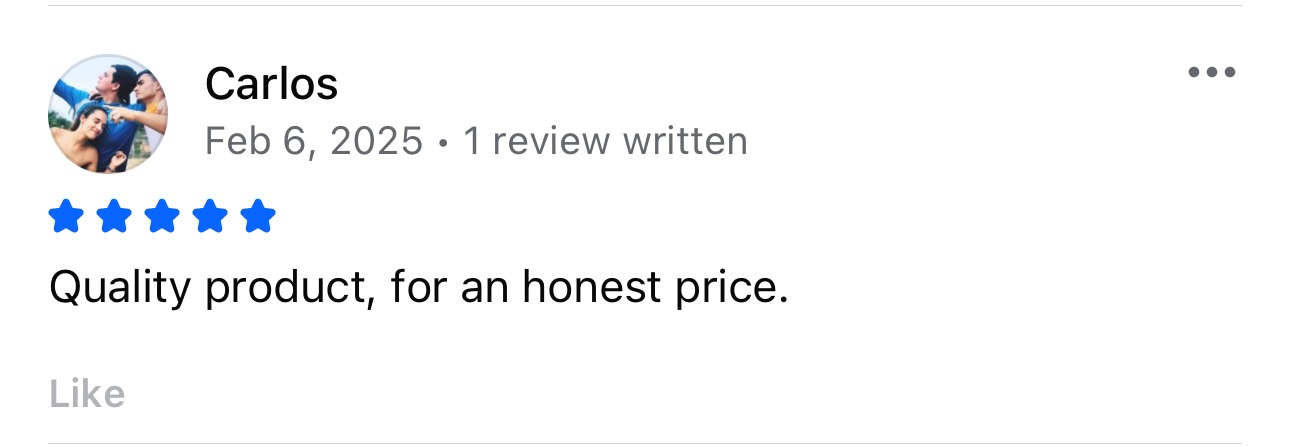Click the second blue rating star
1290x447 pixels.
point(113,216)
